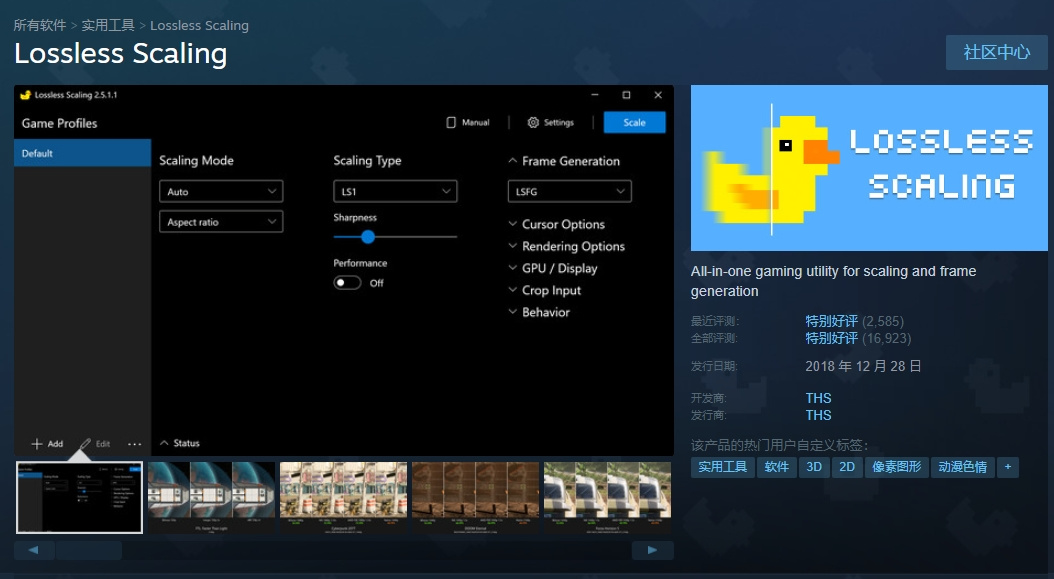
Task: Open the Scaling Mode Auto dropdown
Action: (x=221, y=192)
